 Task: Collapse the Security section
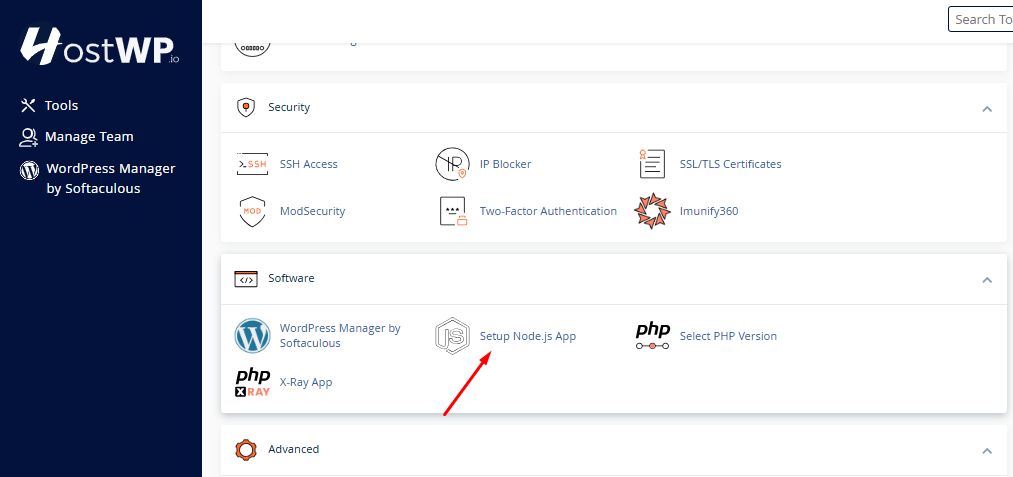987,109
